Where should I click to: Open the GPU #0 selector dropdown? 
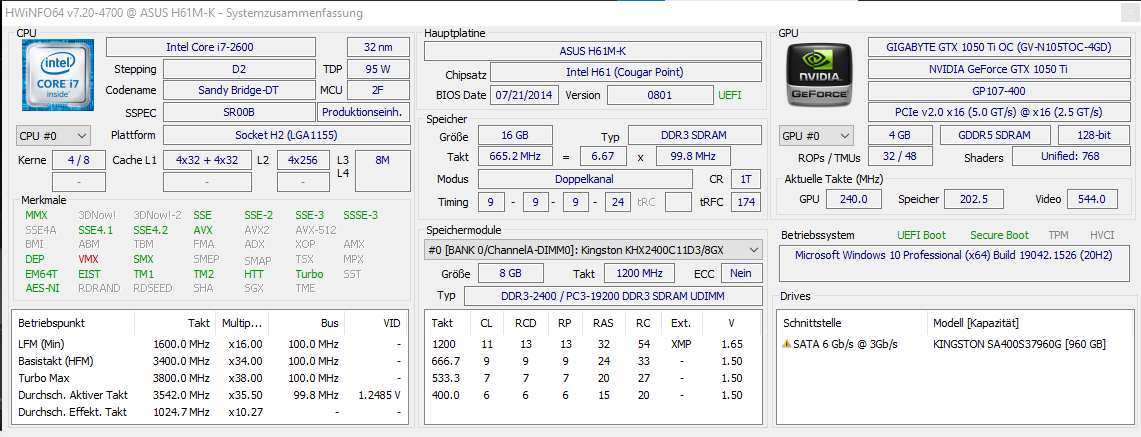tap(816, 135)
